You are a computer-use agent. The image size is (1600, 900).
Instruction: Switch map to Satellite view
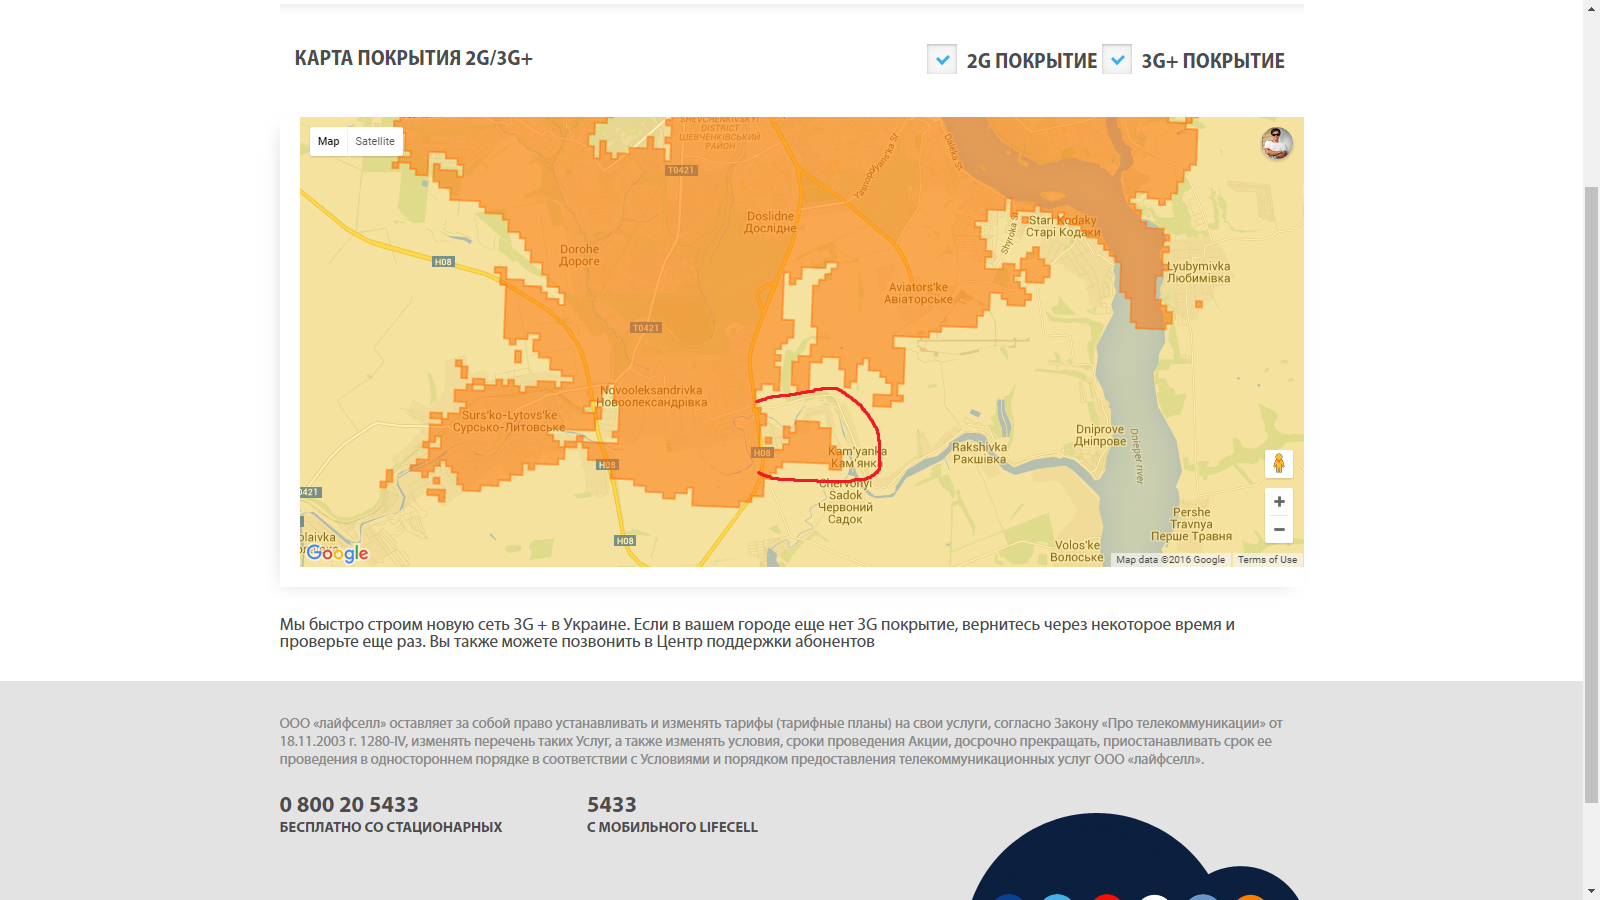[x=375, y=141]
